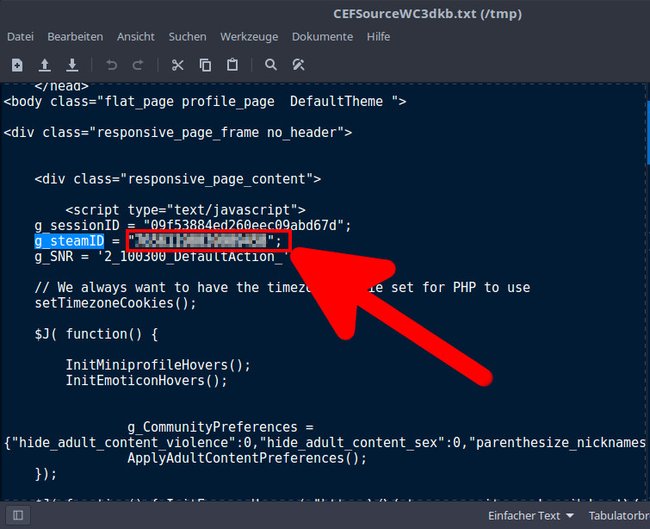Open the Einfacher Text syntax dropdown
650x529 pixels.
click(x=531, y=516)
